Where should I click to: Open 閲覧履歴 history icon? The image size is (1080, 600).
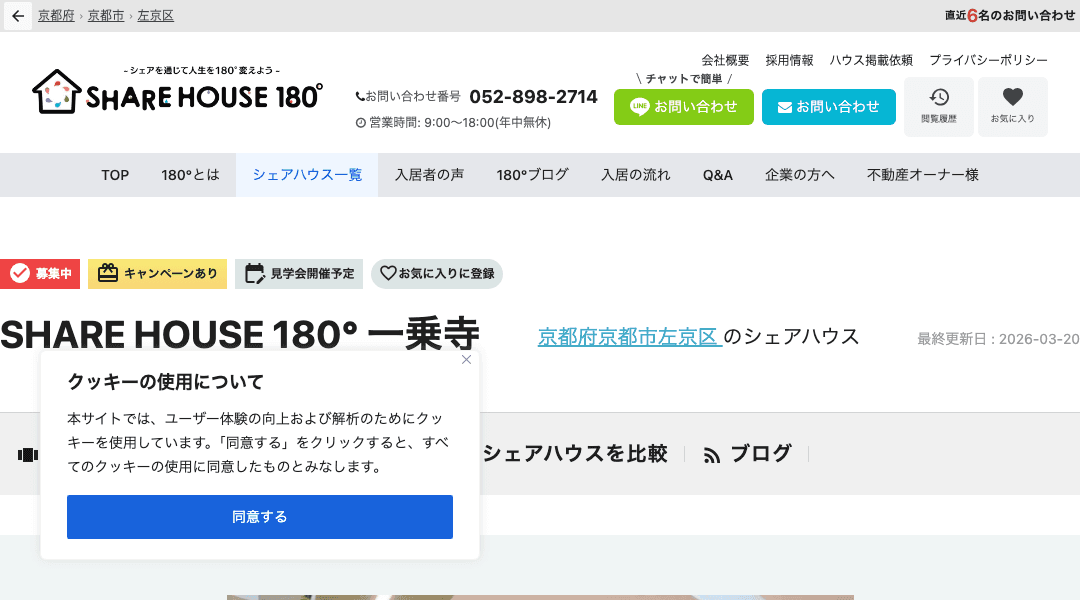point(938,106)
